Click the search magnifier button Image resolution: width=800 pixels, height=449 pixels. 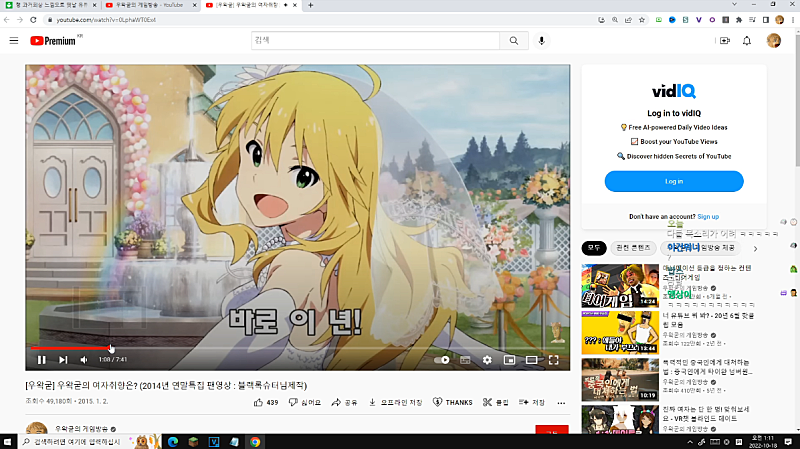(x=514, y=41)
